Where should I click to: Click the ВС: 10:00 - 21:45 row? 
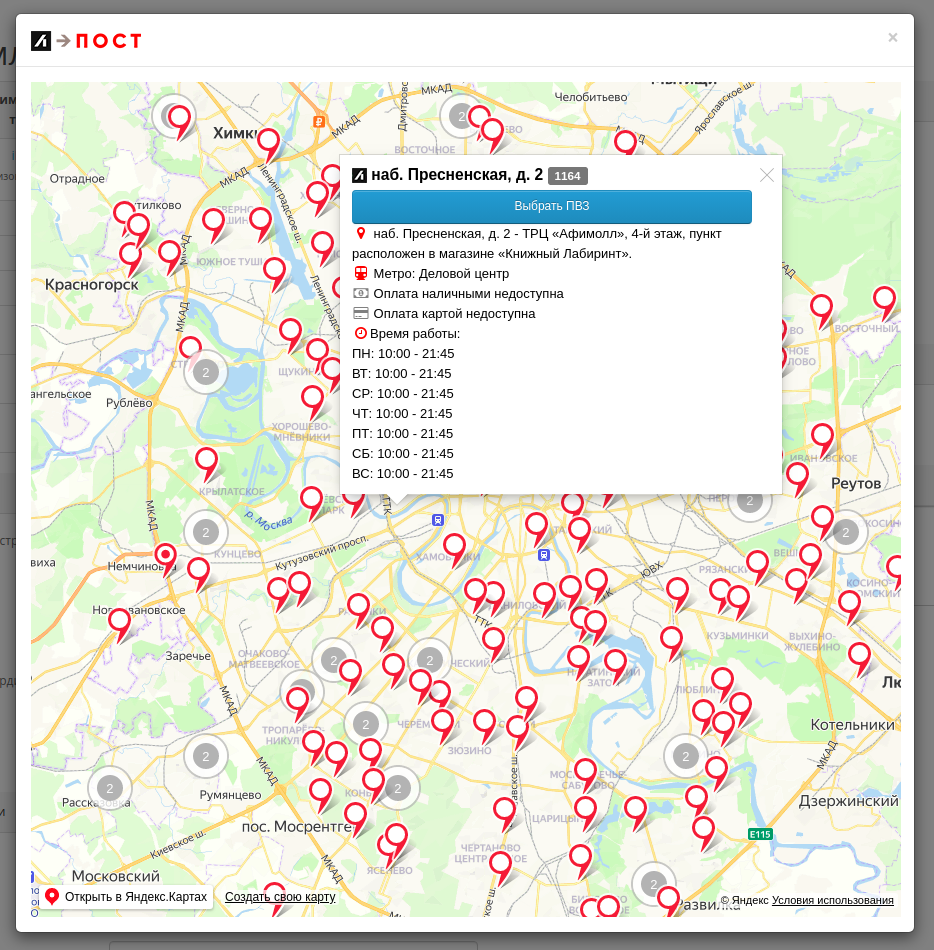tap(403, 473)
